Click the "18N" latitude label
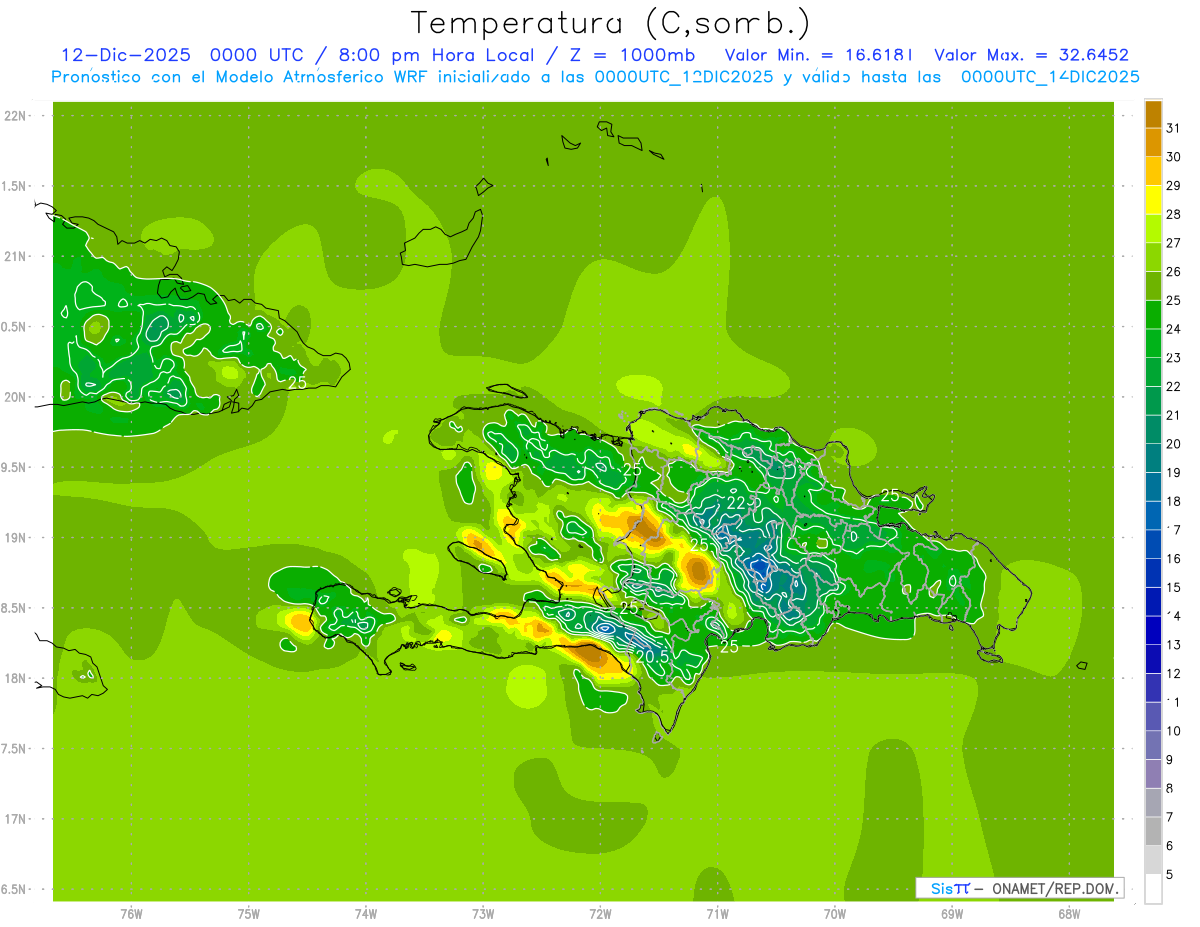 15,678
